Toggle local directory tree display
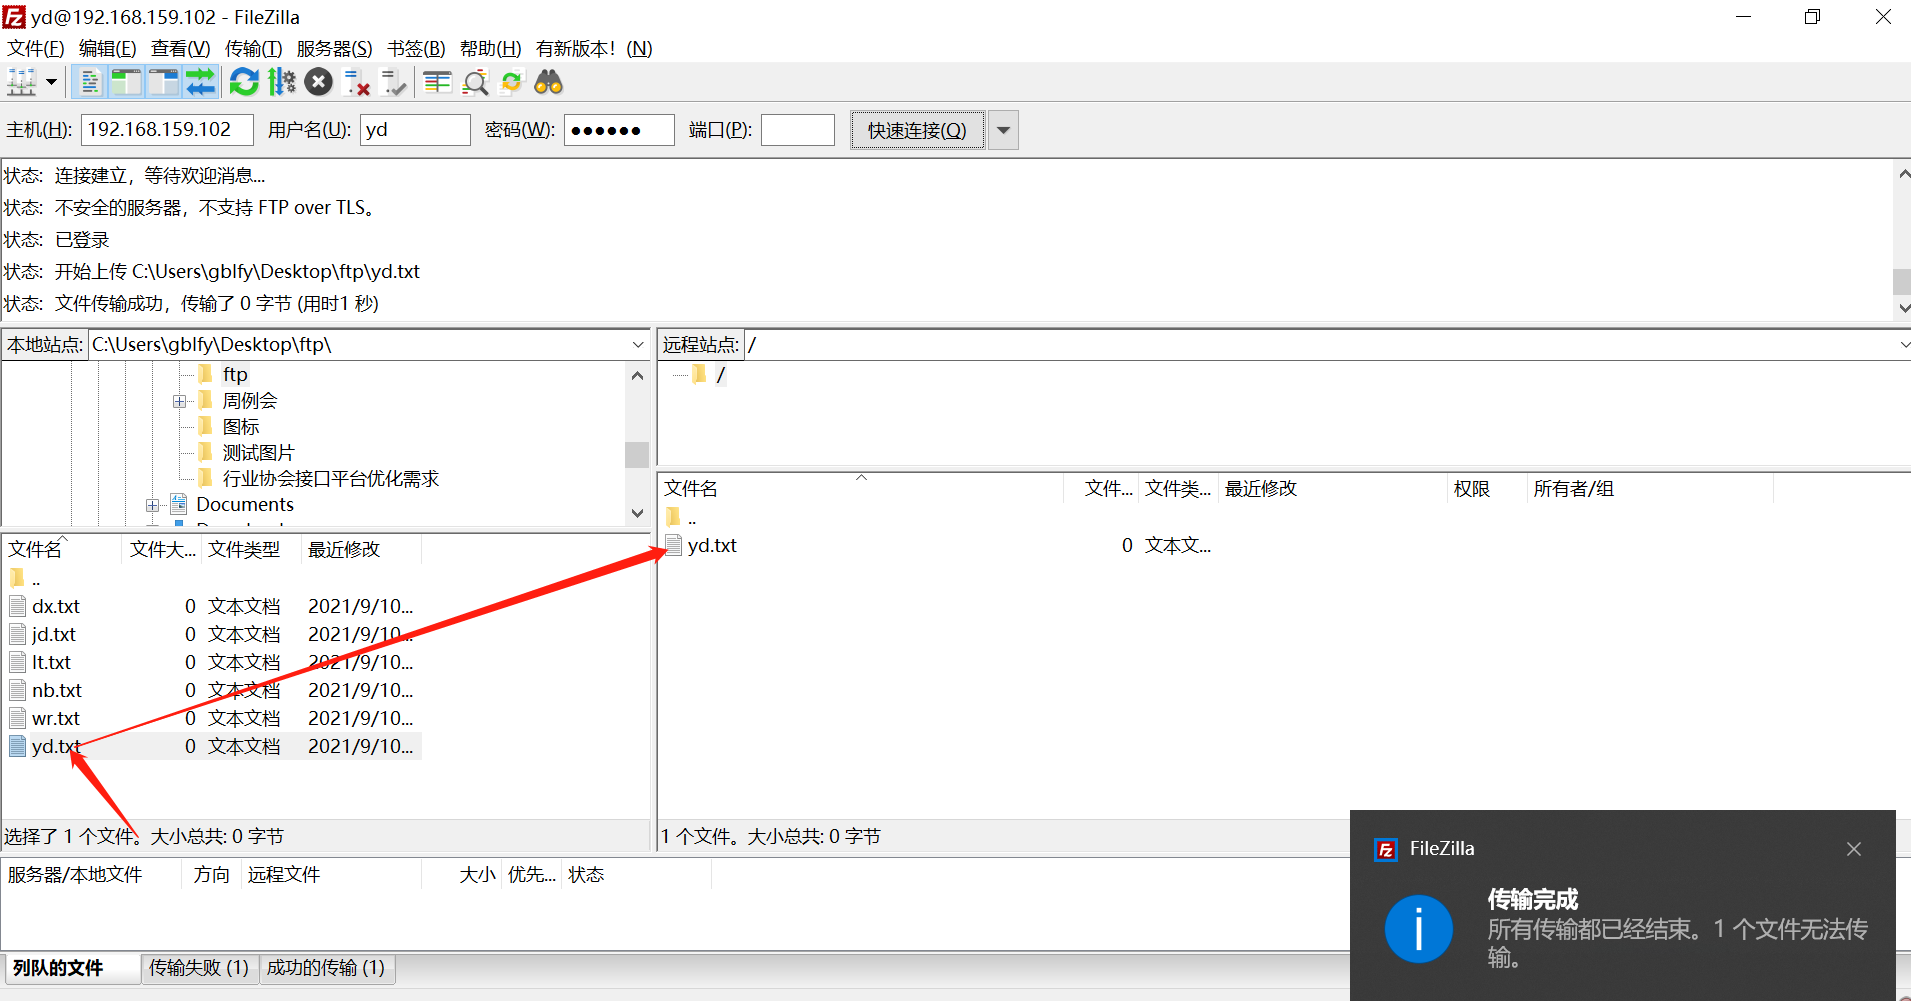Viewport: 1911px width, 1001px height. click(126, 82)
